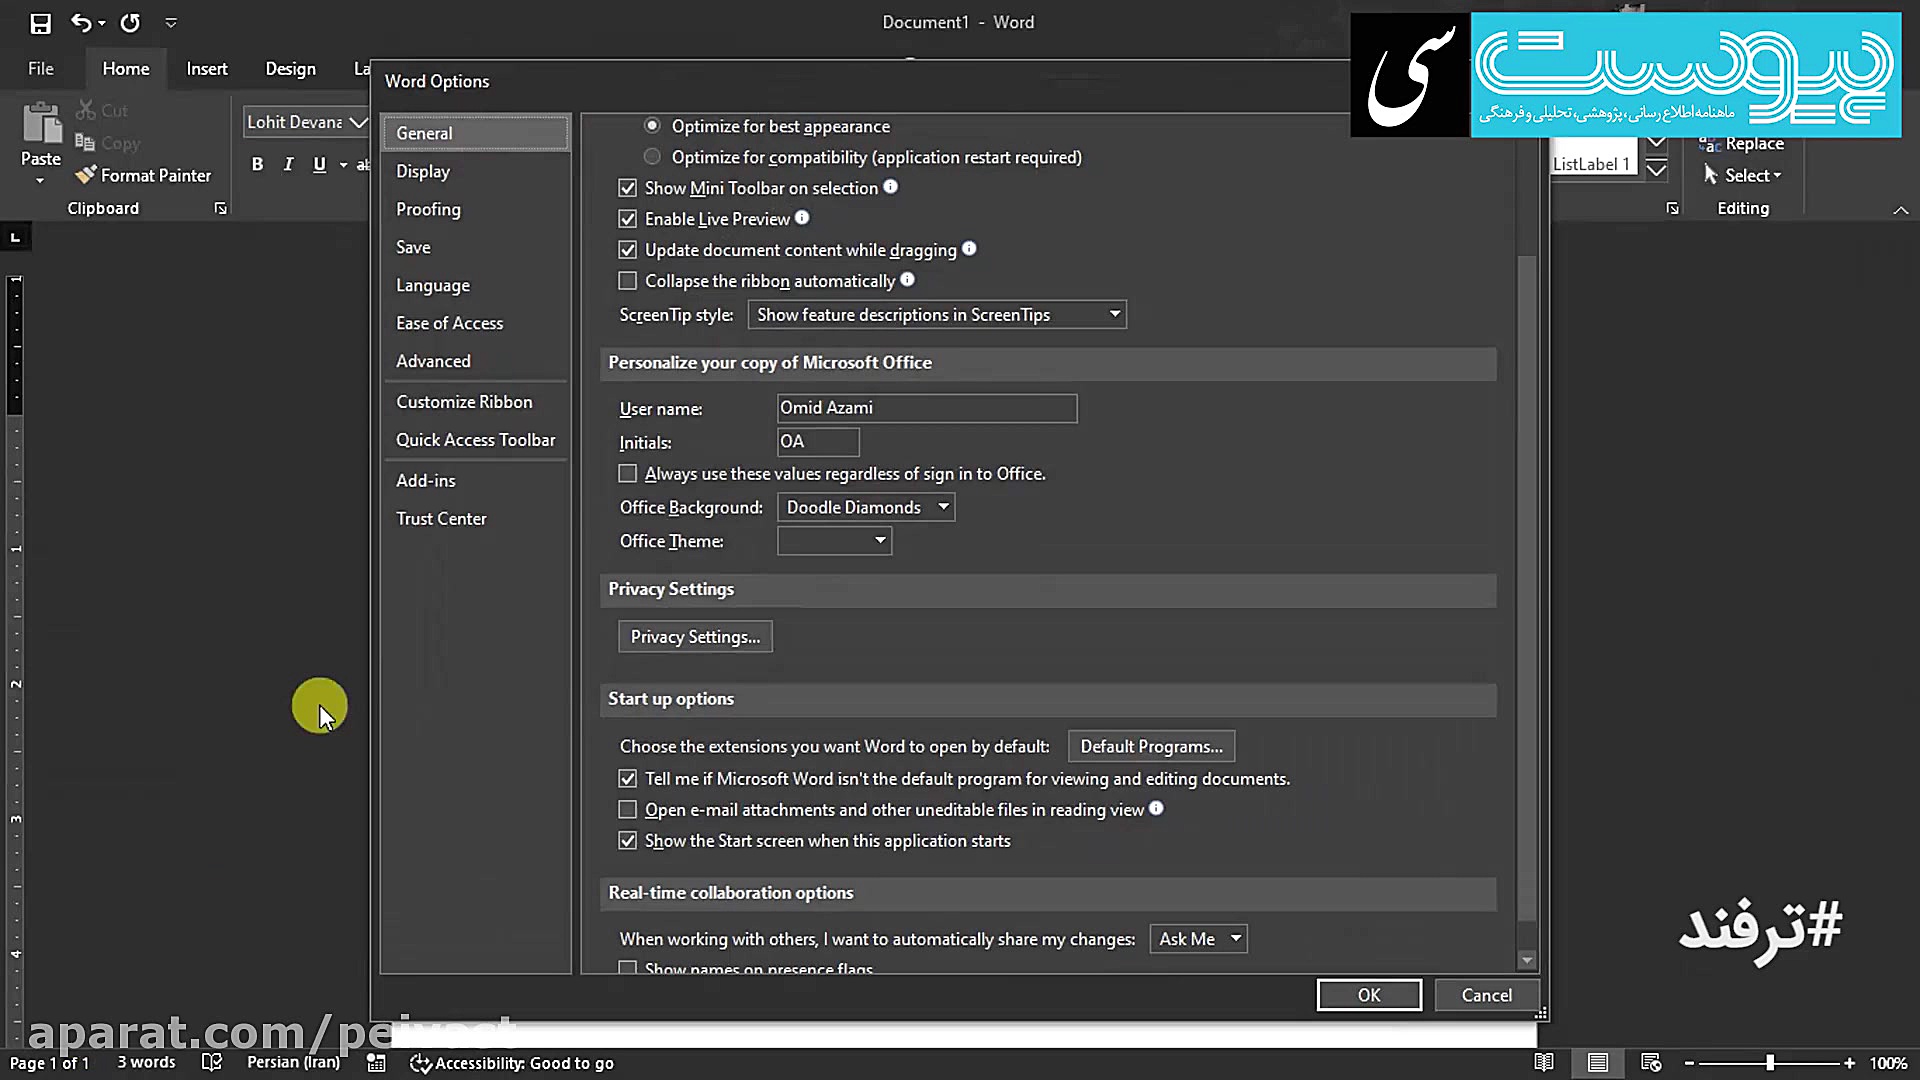Click the Repeat typing icon

(130, 22)
